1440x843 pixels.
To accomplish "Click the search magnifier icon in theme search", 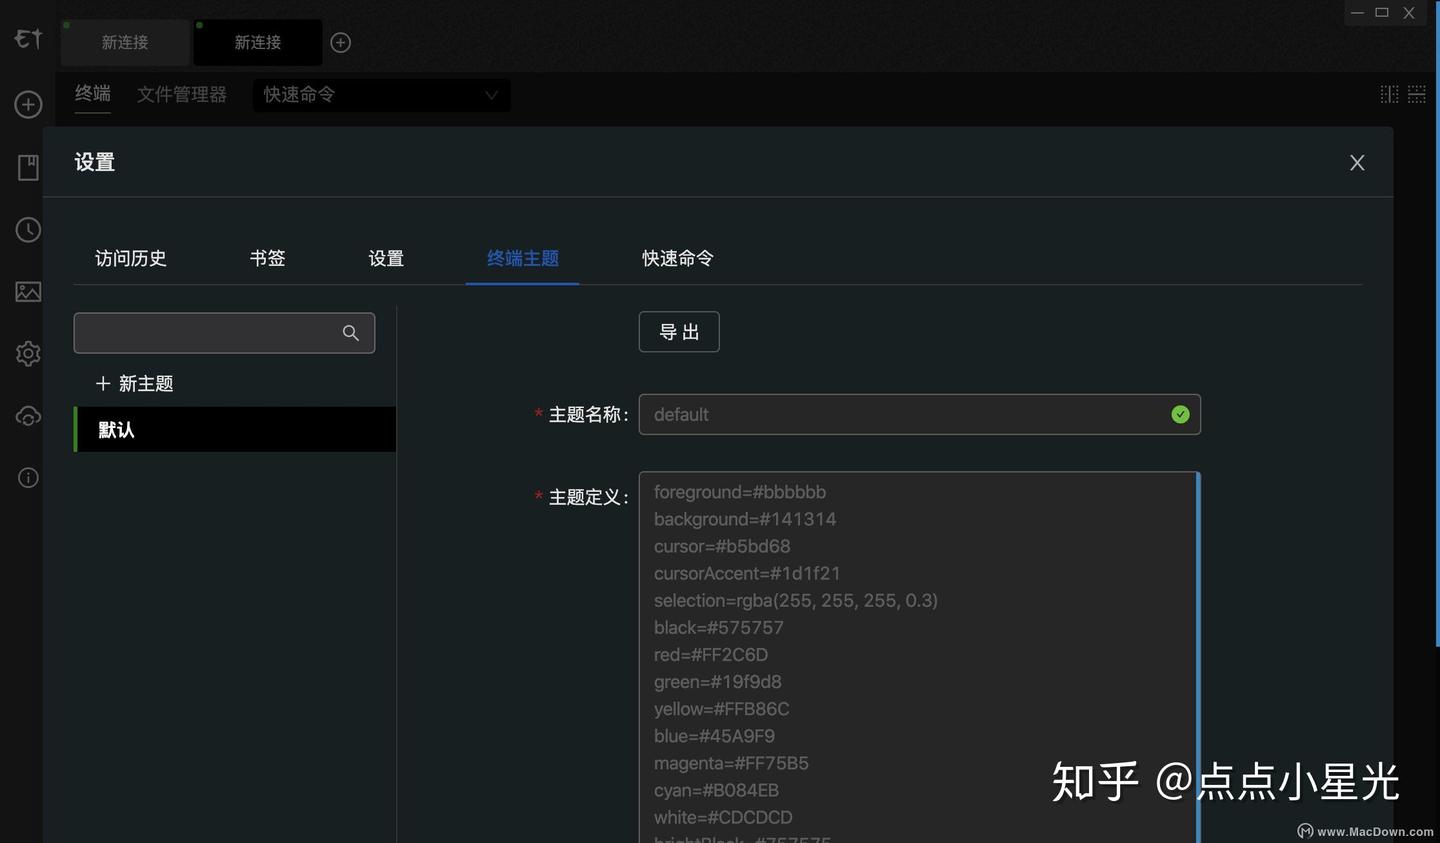I will click(350, 333).
